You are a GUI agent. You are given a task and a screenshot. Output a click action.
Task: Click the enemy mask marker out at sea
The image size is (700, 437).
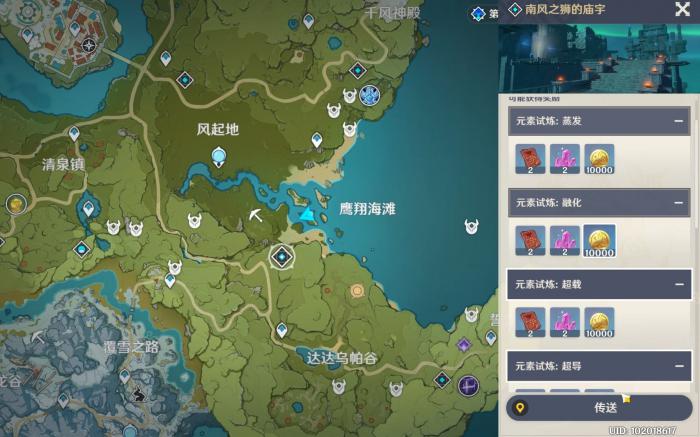coord(471,226)
